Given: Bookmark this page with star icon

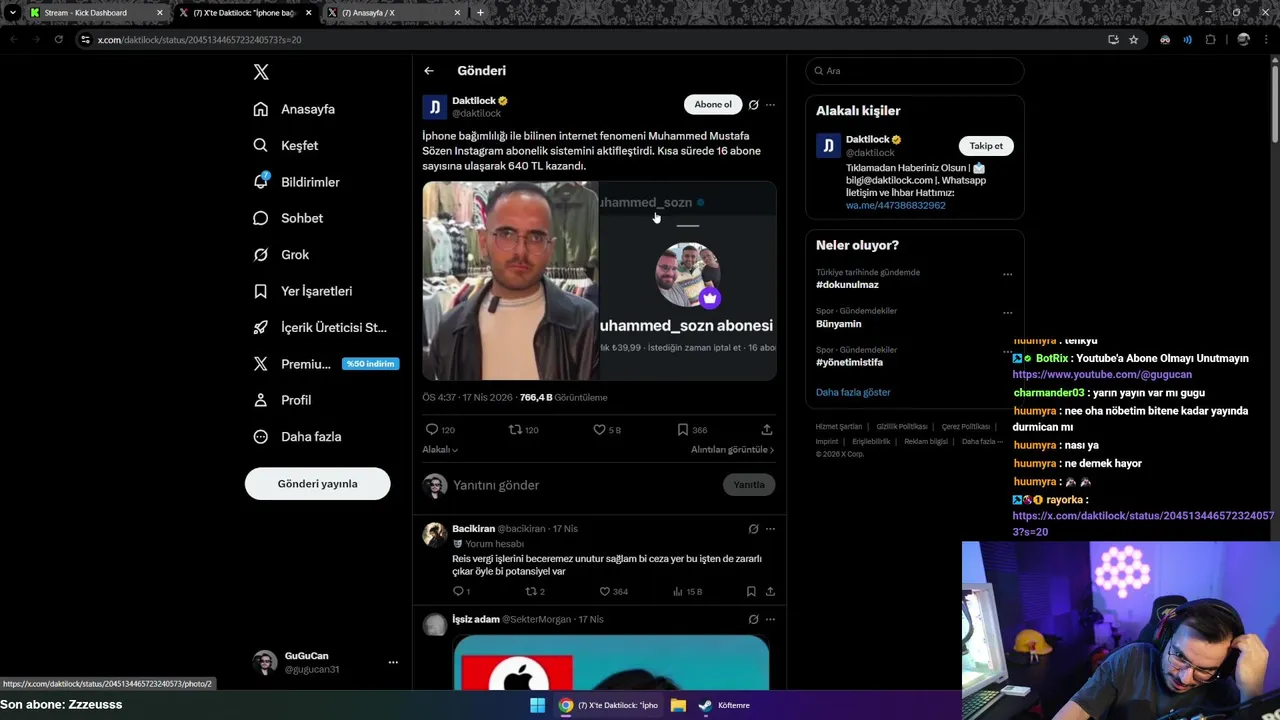Looking at the screenshot, I should pos(1133,40).
